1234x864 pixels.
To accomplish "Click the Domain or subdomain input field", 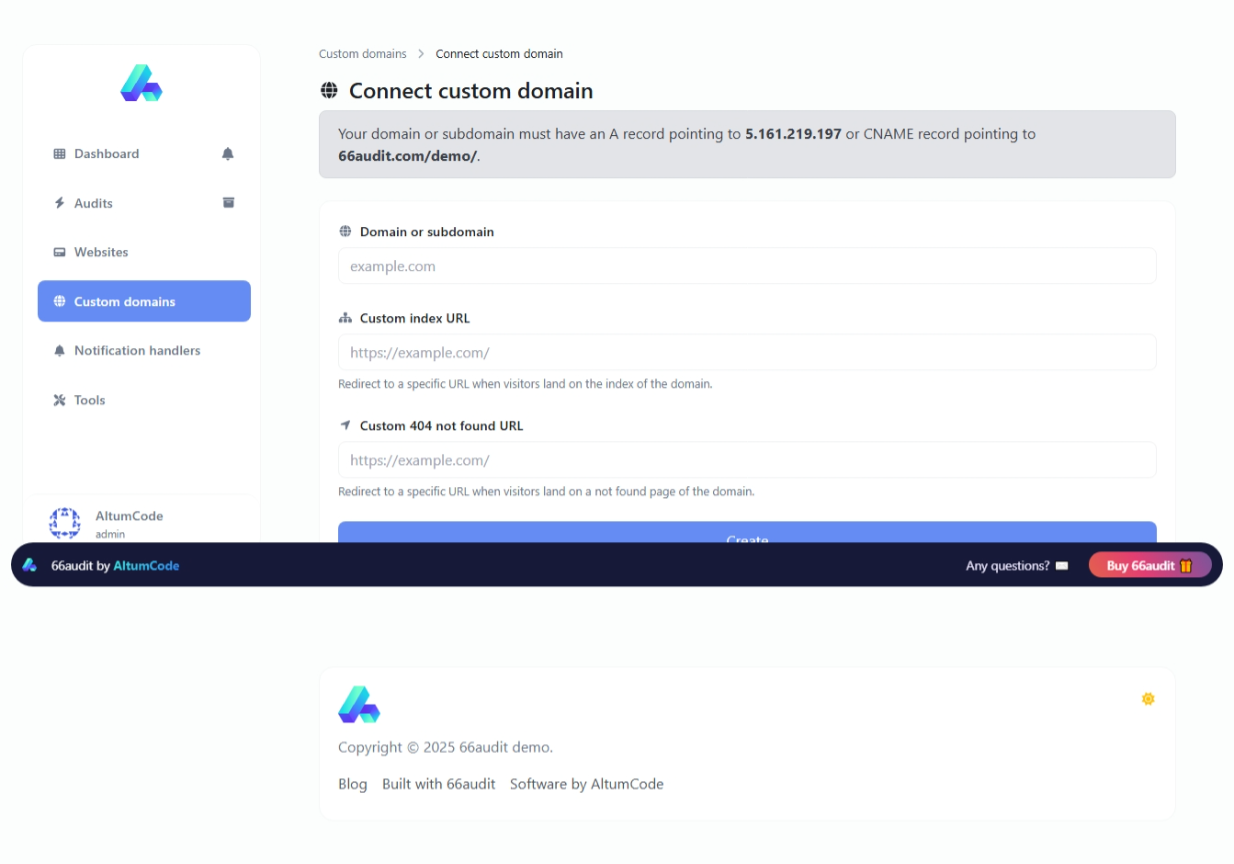I will click(x=747, y=266).
